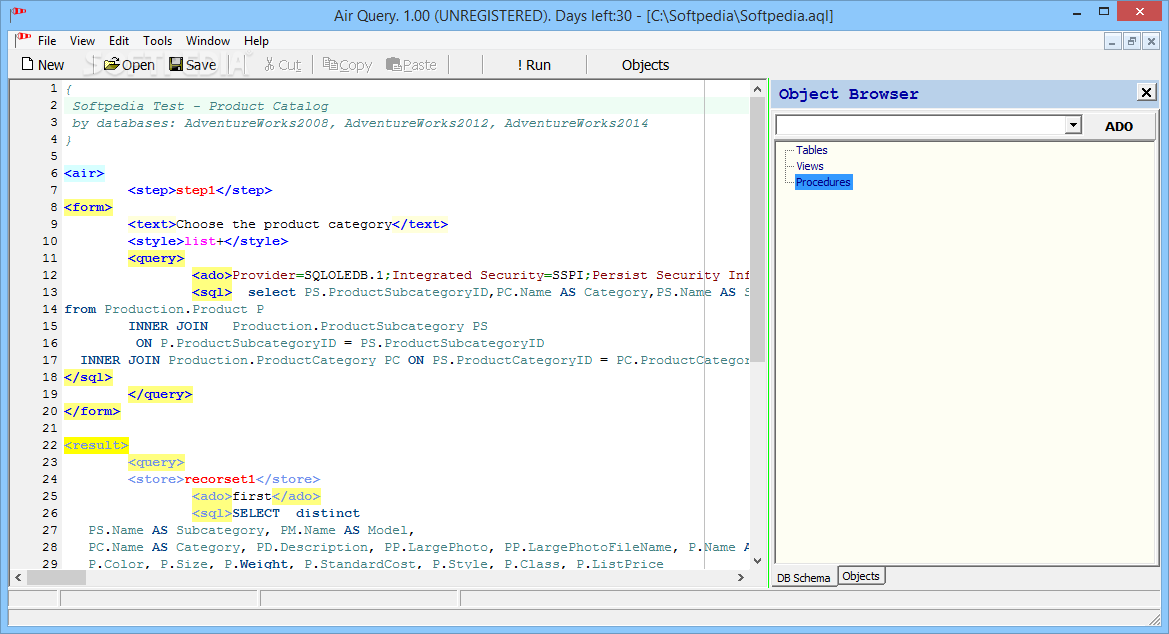Minimize the inner document window
This screenshot has height=634, width=1169.
(x=1112, y=42)
